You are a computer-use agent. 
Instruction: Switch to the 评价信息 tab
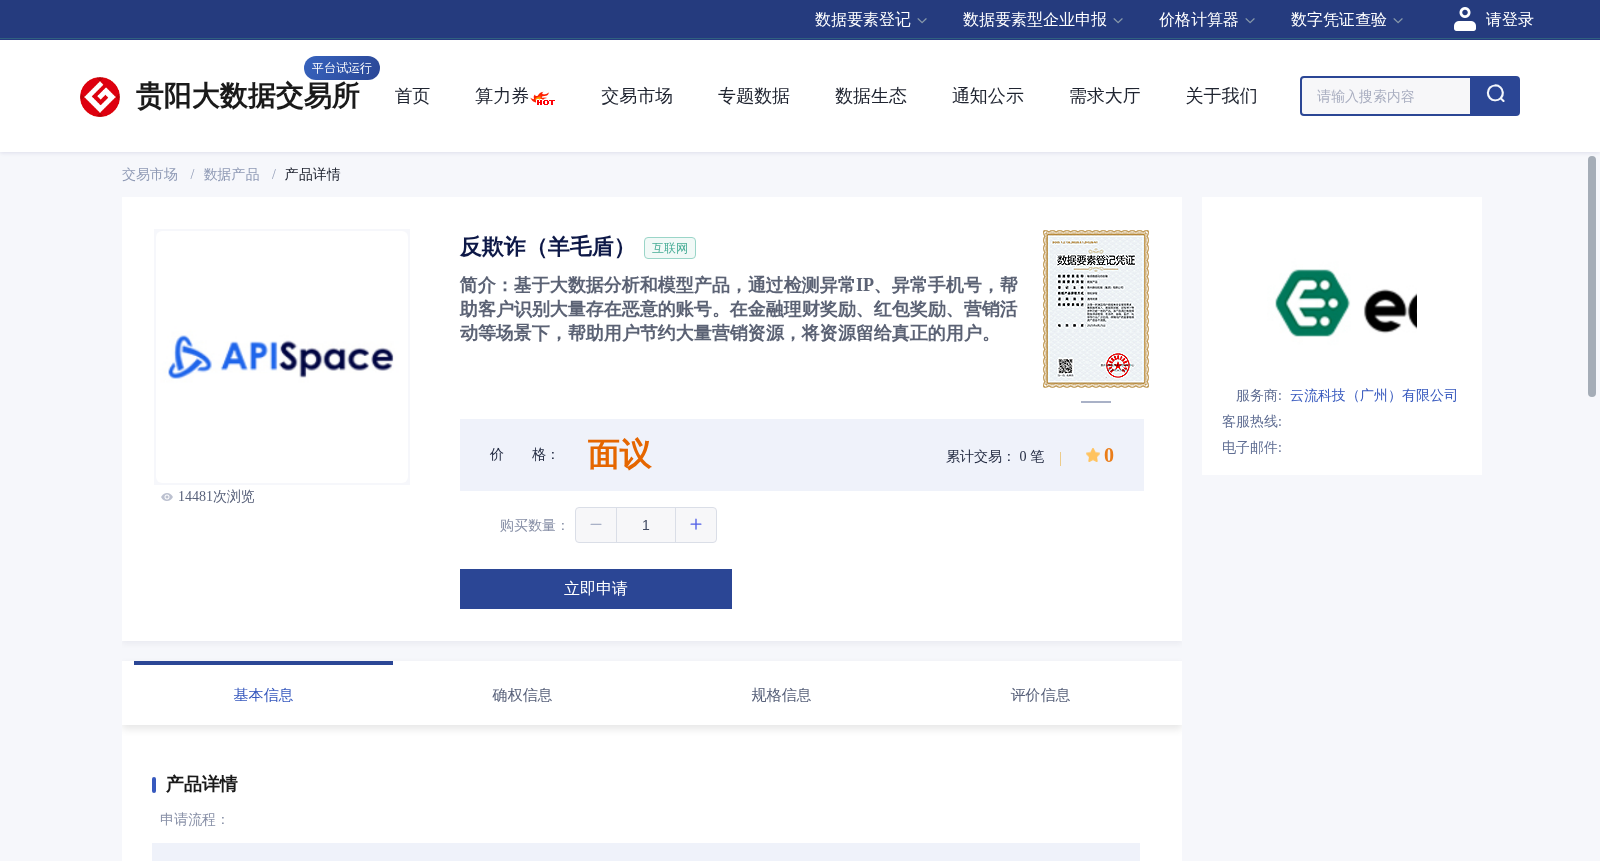point(1040,695)
